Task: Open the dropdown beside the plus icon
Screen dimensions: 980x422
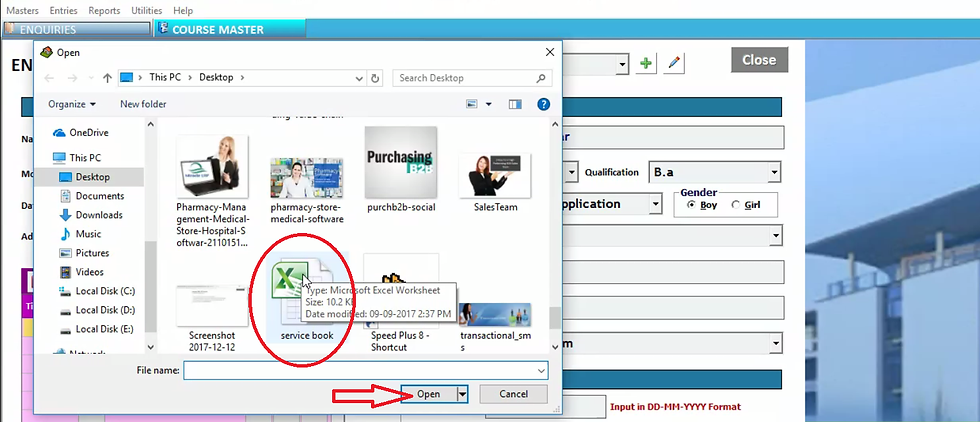Action: 623,64
